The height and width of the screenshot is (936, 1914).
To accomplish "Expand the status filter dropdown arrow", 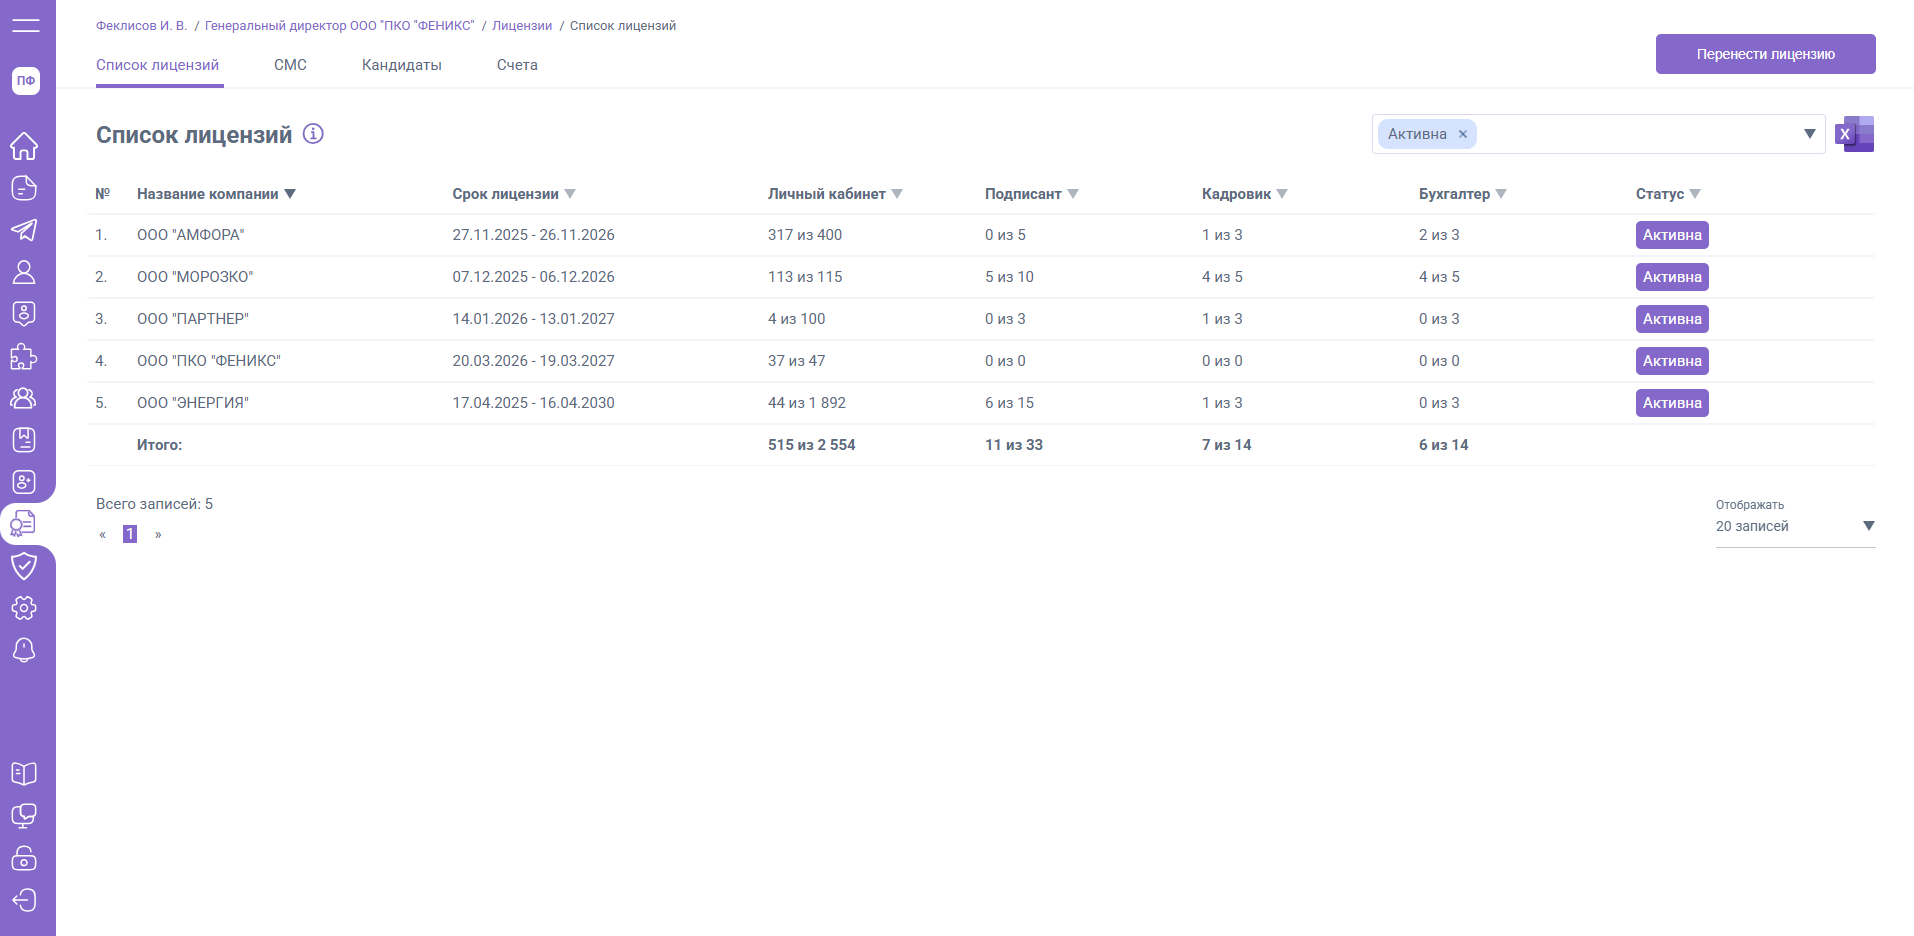I will 1809,134.
